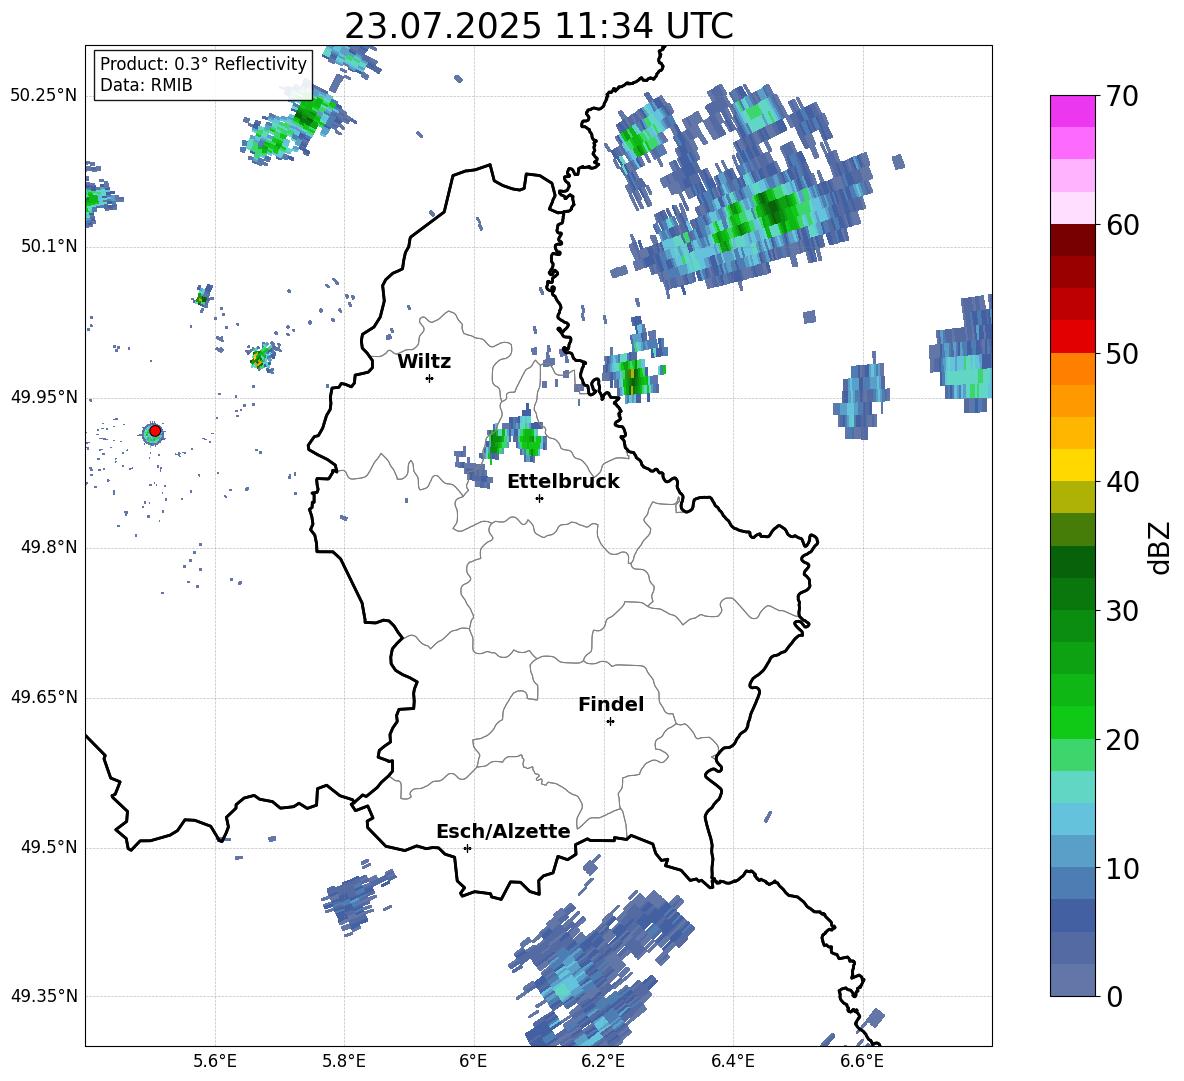The width and height of the screenshot is (1184, 1081).
Task: Click the 49.8°N latitude tick label
Action: pos(48,547)
